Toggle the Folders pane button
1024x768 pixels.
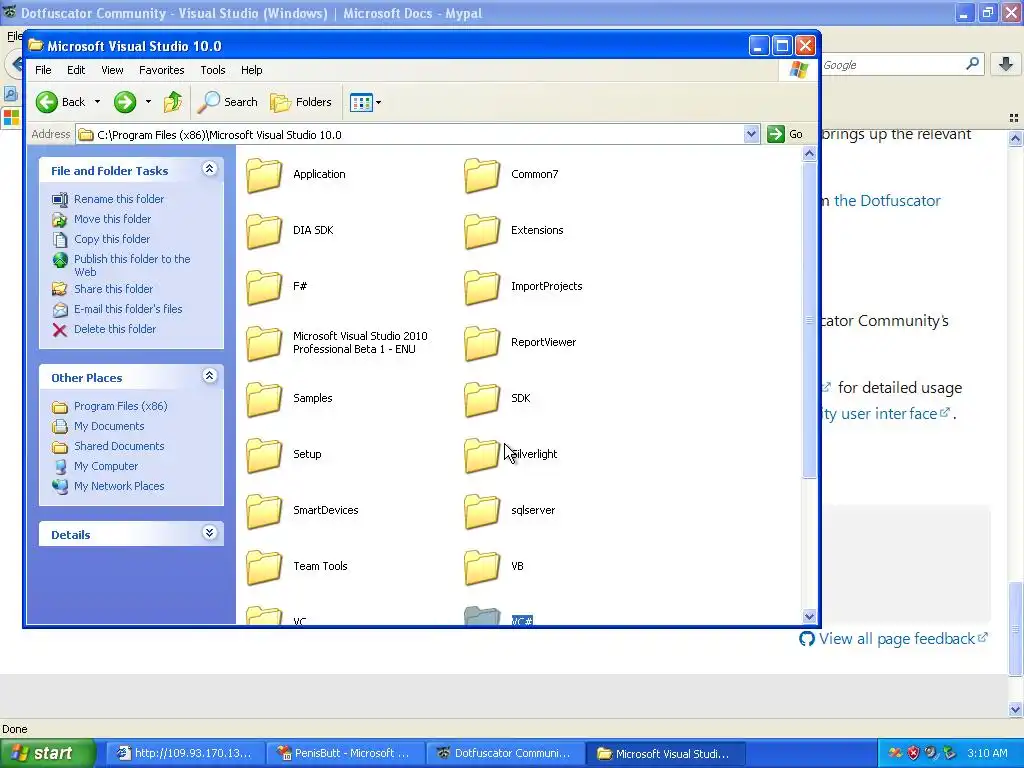(301, 102)
